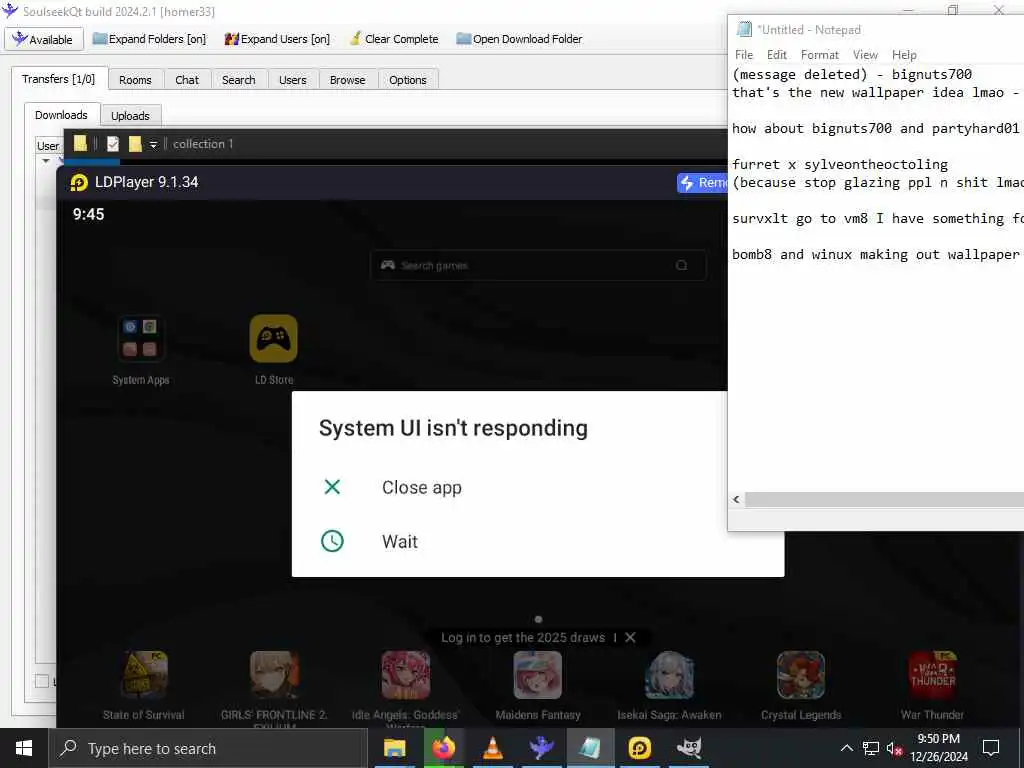This screenshot has height=768, width=1024.
Task: Show hidden system tray icons
Action: tap(846, 748)
